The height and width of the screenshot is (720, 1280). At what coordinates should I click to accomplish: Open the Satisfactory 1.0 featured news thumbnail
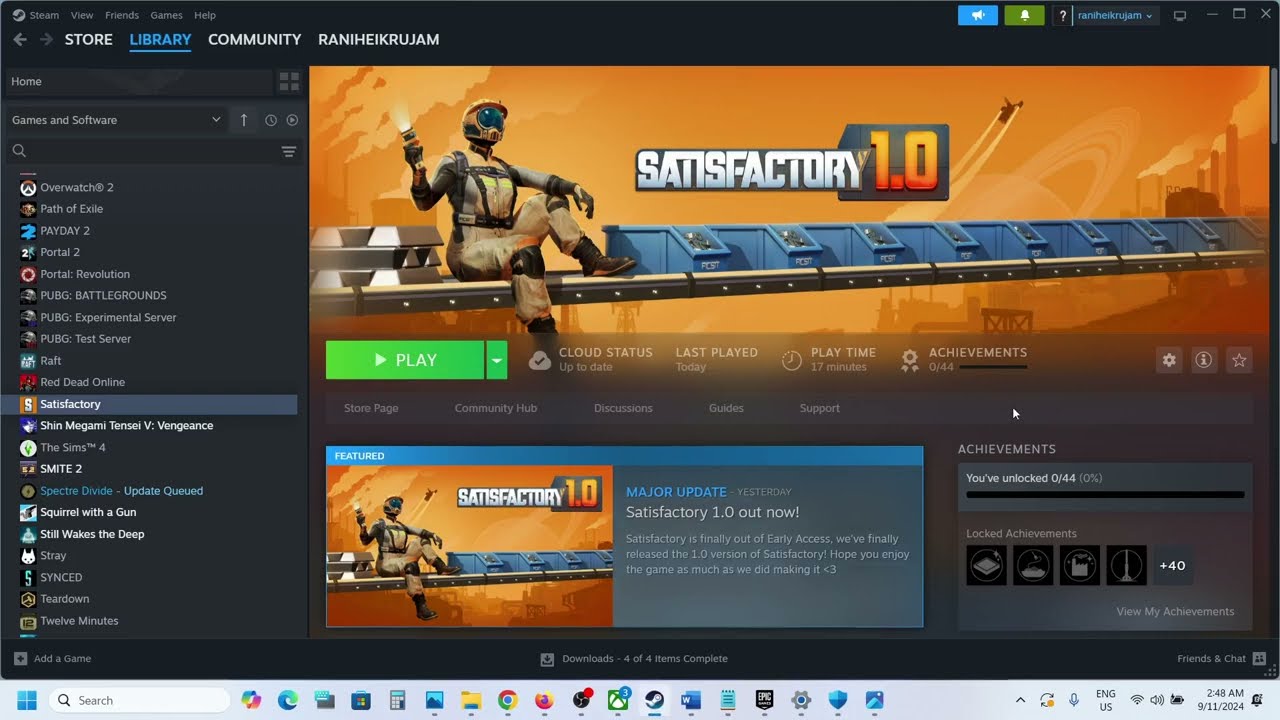click(x=469, y=546)
